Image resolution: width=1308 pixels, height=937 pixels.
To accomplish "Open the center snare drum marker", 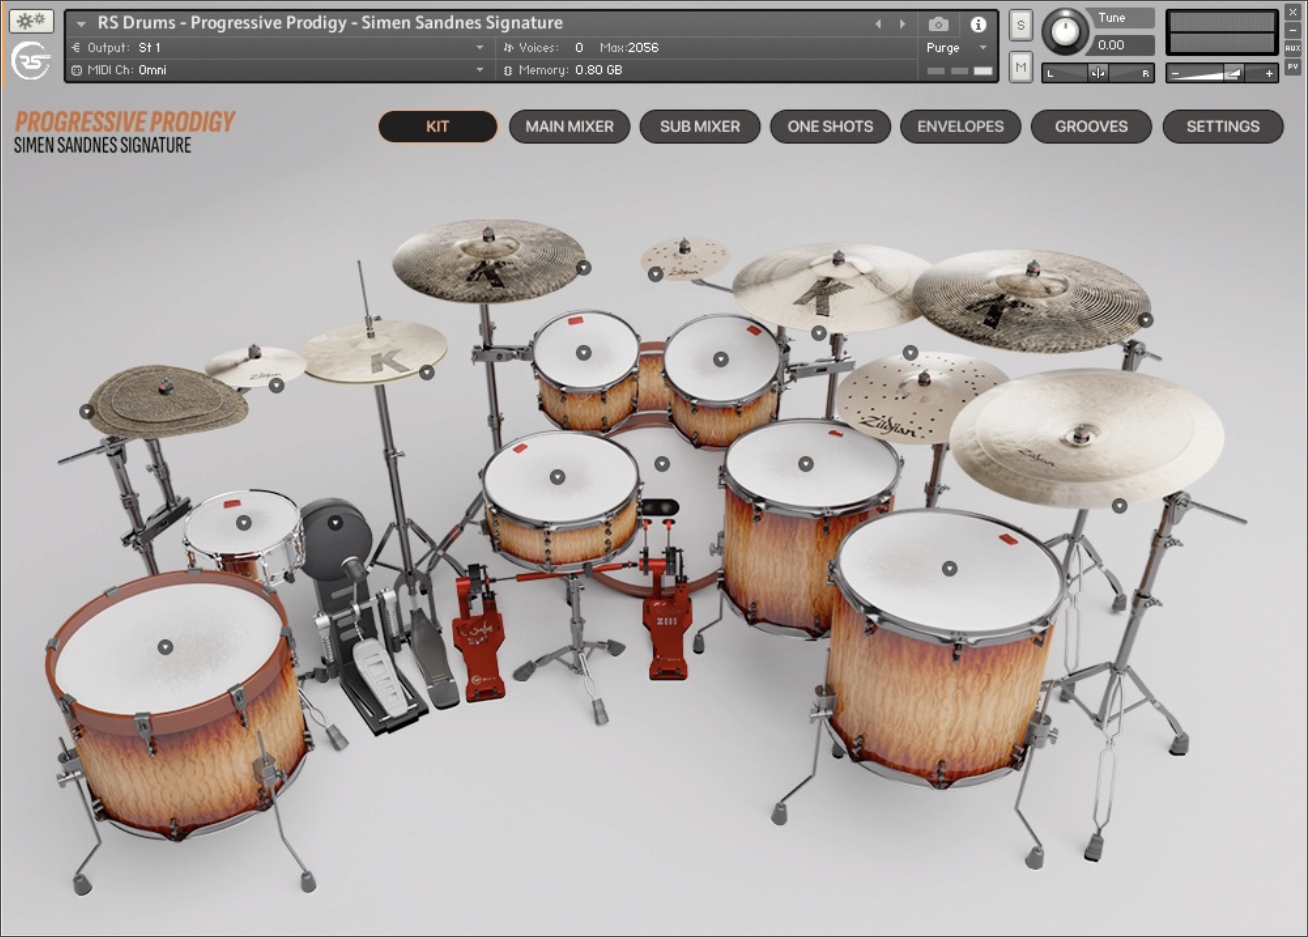I will pyautogui.click(x=558, y=477).
